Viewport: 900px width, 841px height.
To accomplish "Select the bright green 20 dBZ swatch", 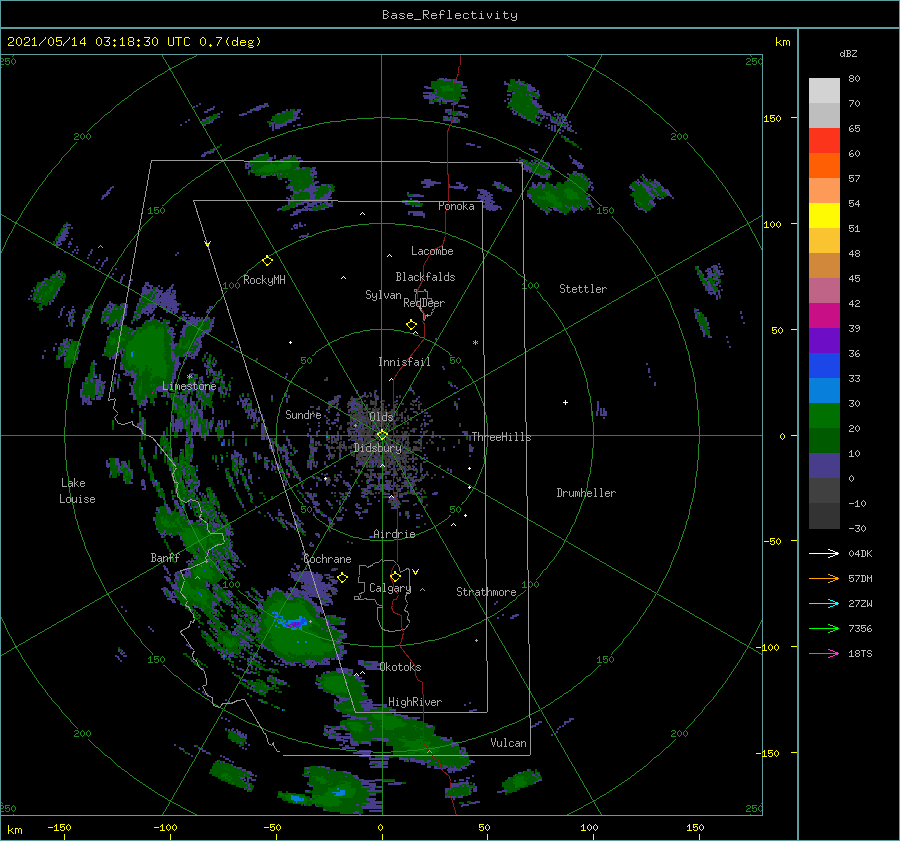I will click(824, 416).
